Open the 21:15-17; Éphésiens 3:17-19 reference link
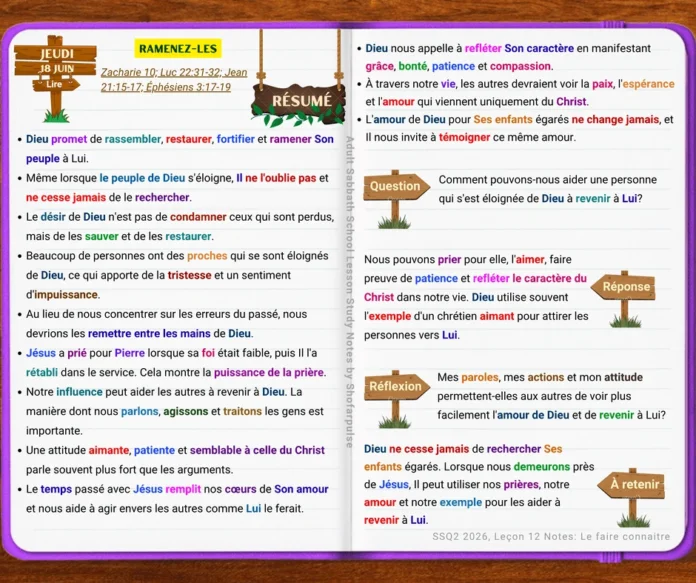696x583 pixels. 166,87
